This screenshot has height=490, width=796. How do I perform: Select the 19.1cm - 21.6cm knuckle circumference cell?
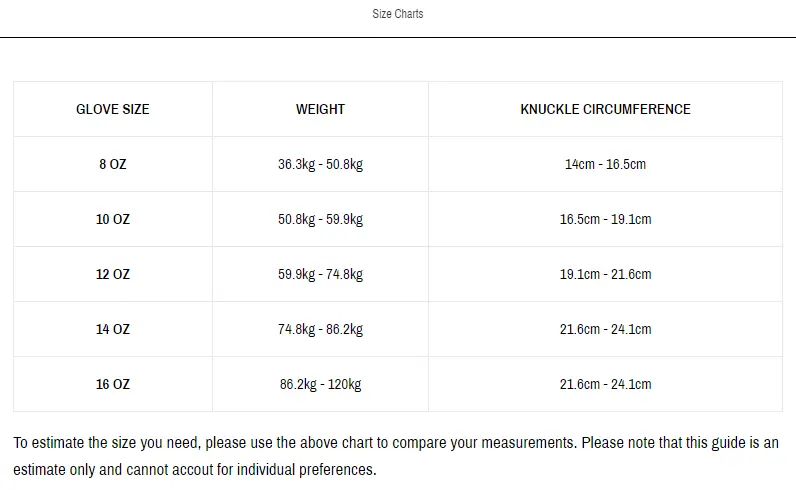[605, 274]
